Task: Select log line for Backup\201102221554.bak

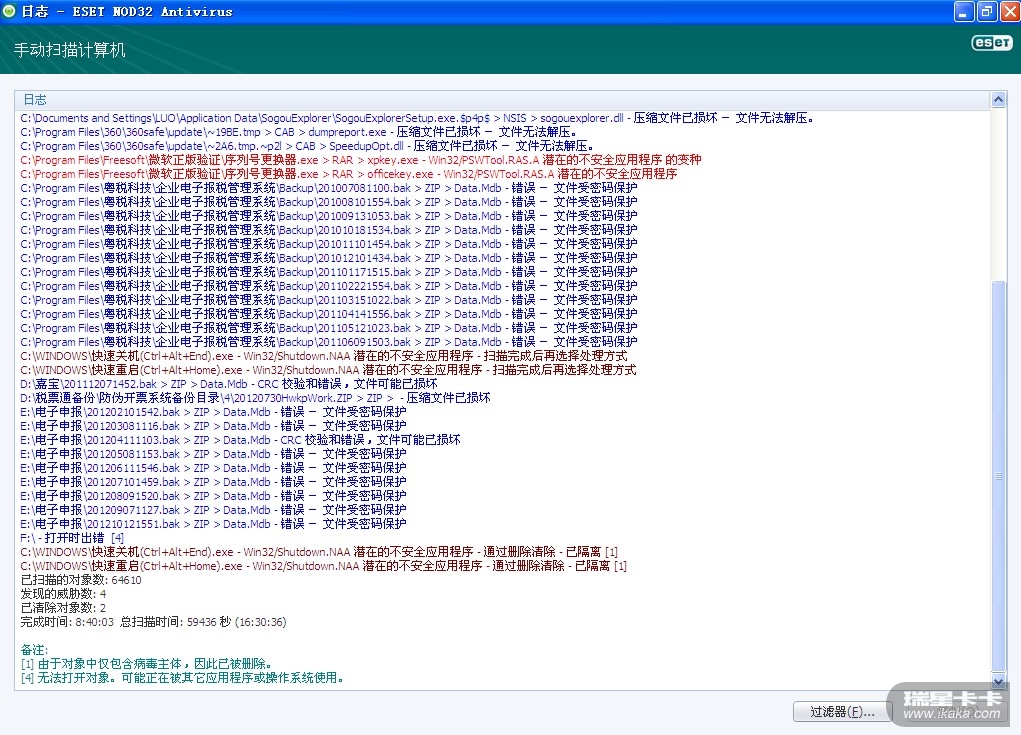Action: tap(329, 286)
